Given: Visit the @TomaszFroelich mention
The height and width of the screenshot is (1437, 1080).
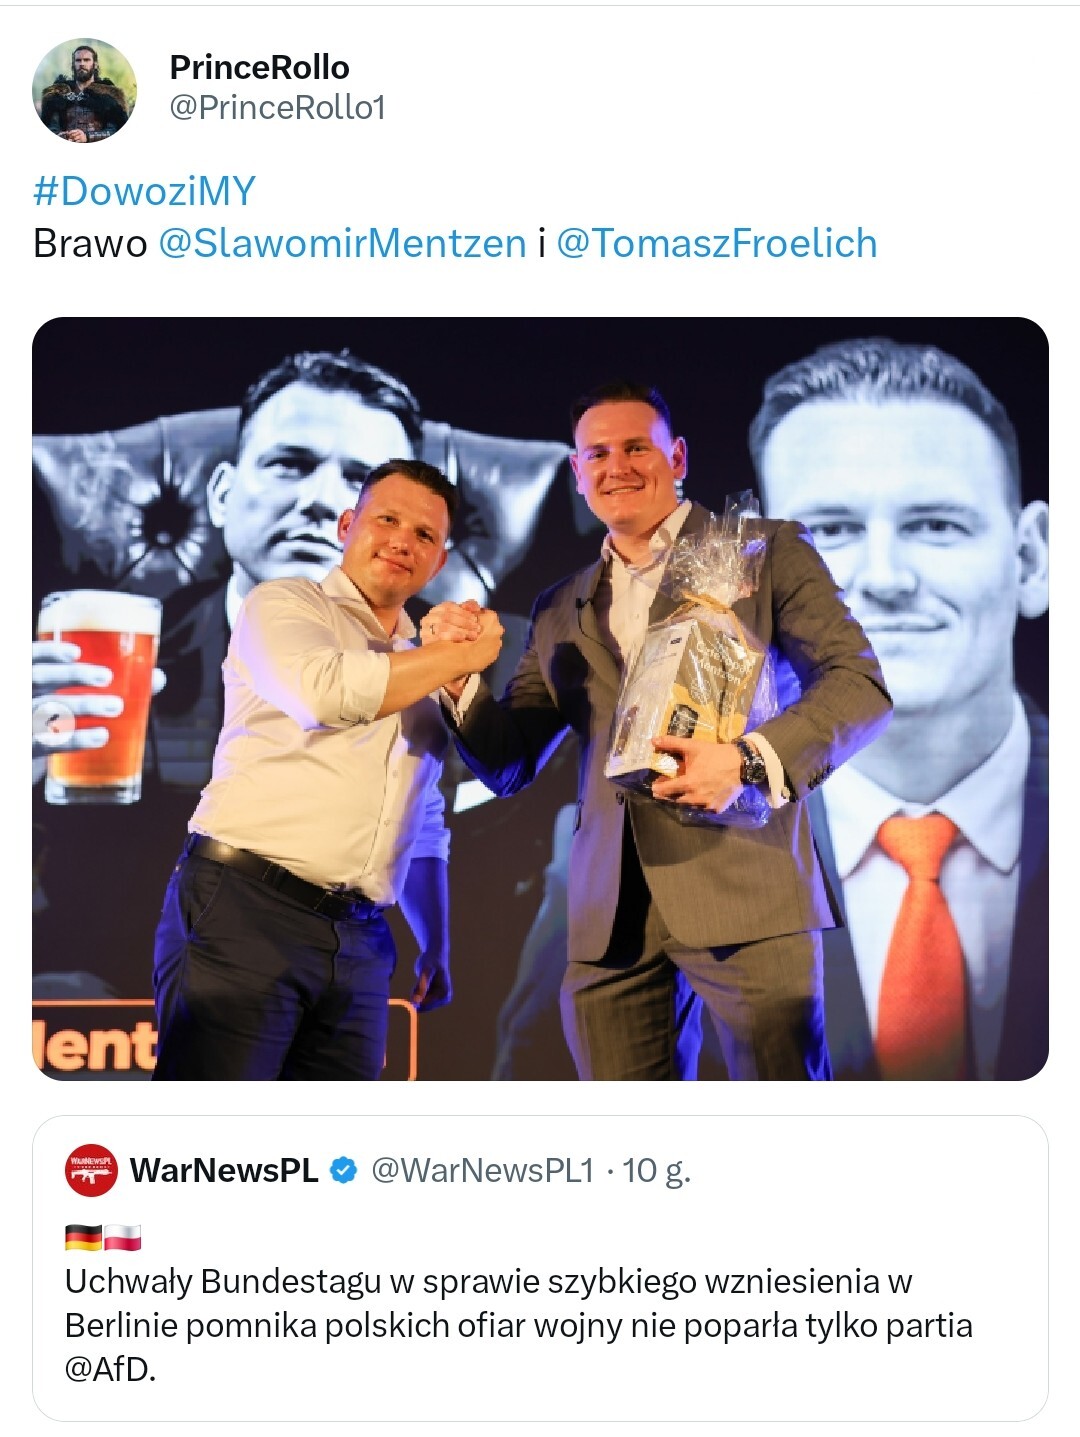Looking at the screenshot, I should [x=716, y=243].
